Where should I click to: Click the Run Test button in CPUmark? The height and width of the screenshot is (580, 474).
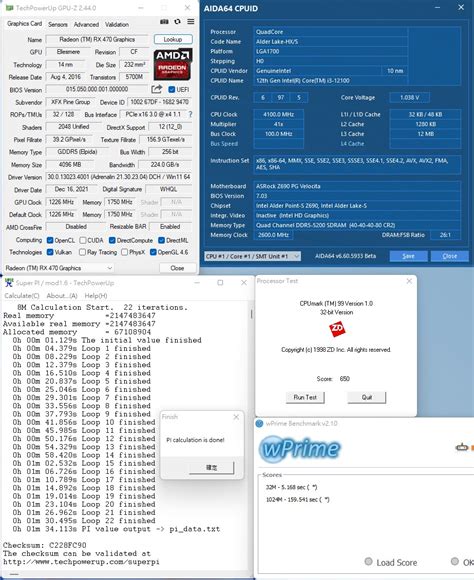click(305, 397)
